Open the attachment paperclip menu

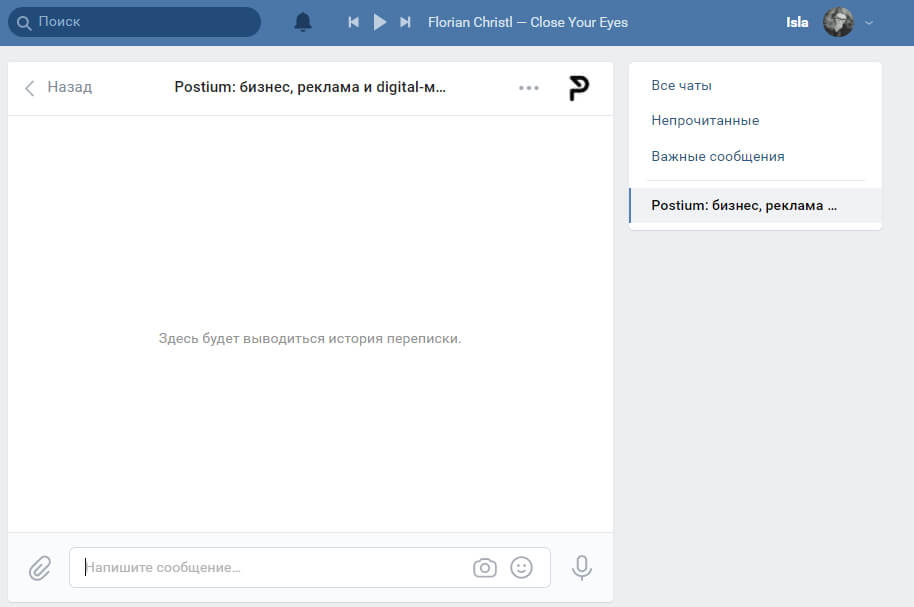[39, 568]
